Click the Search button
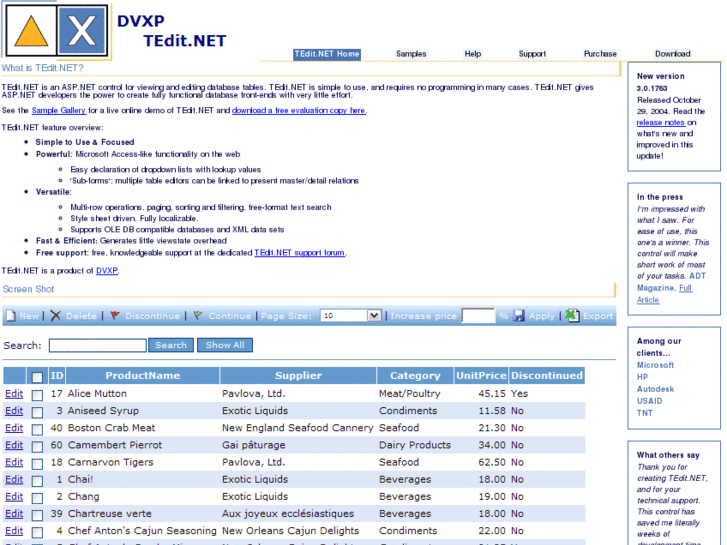The image size is (727, 545). click(x=171, y=345)
